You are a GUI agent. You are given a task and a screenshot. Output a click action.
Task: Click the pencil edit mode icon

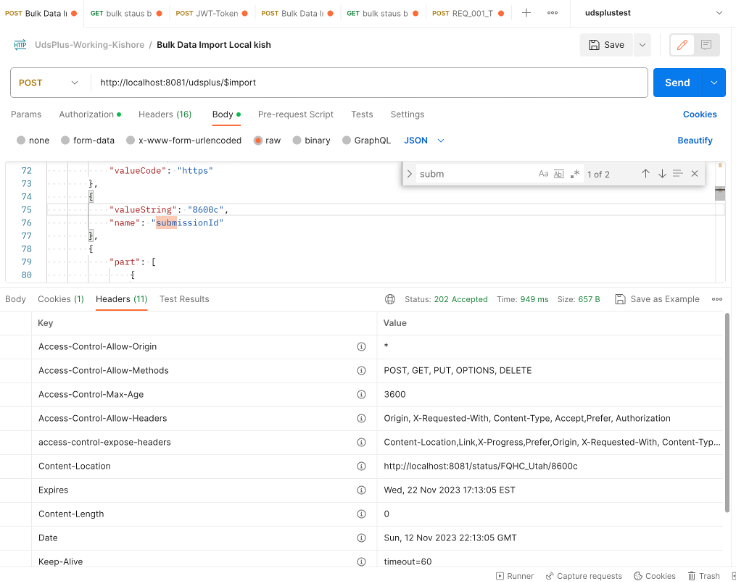[x=682, y=45]
